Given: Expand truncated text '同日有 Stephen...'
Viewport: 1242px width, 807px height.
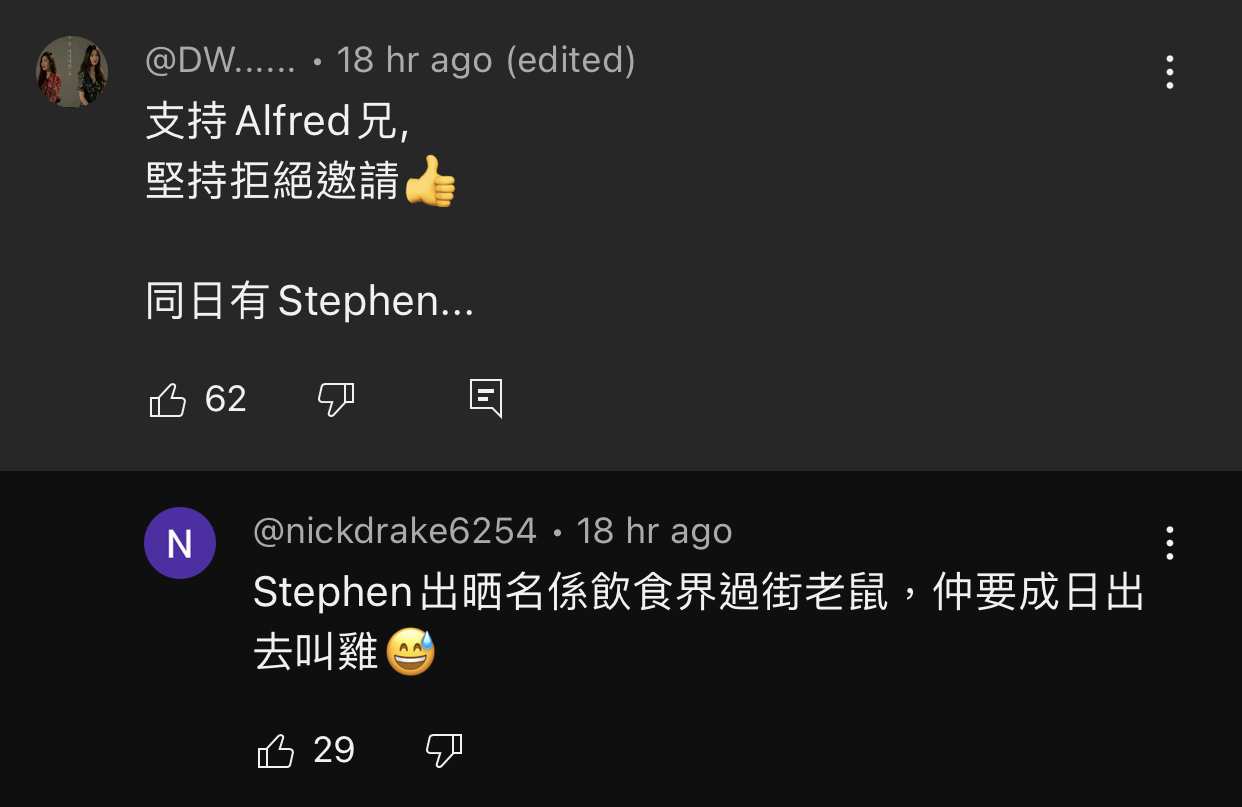Looking at the screenshot, I should (x=310, y=302).
